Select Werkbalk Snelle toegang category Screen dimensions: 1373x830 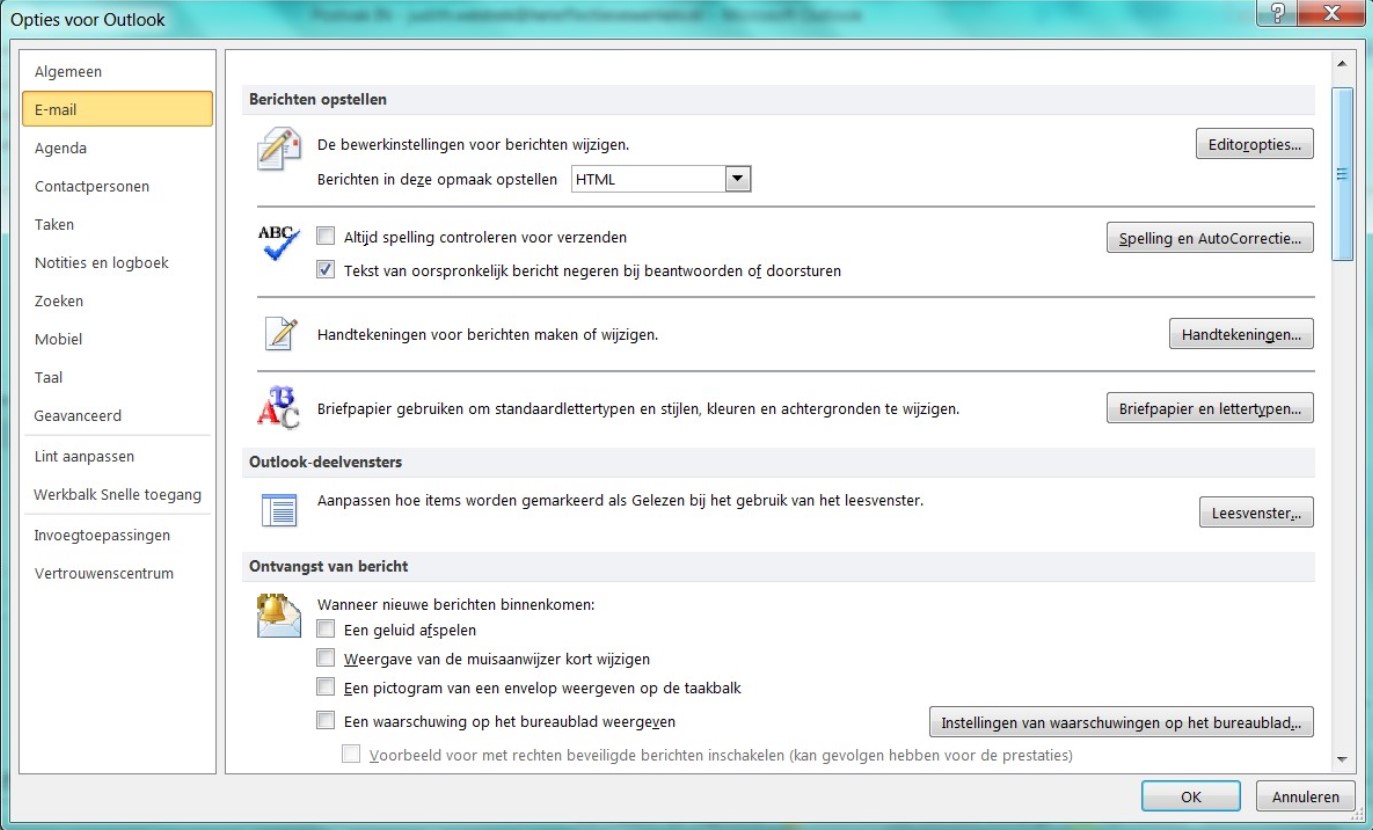pyautogui.click(x=118, y=494)
